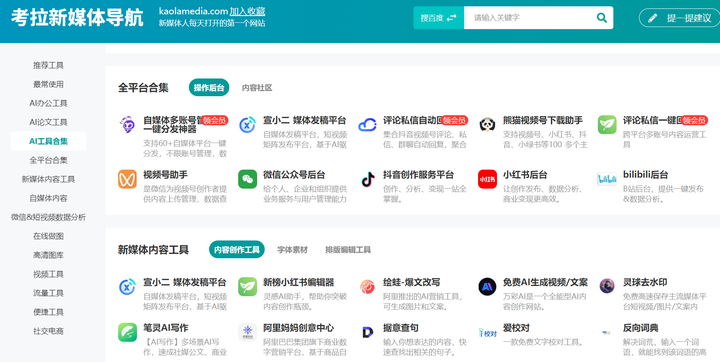Open the 熊猫视频号下载助手 title link
The image size is (720, 362).
point(543,120)
